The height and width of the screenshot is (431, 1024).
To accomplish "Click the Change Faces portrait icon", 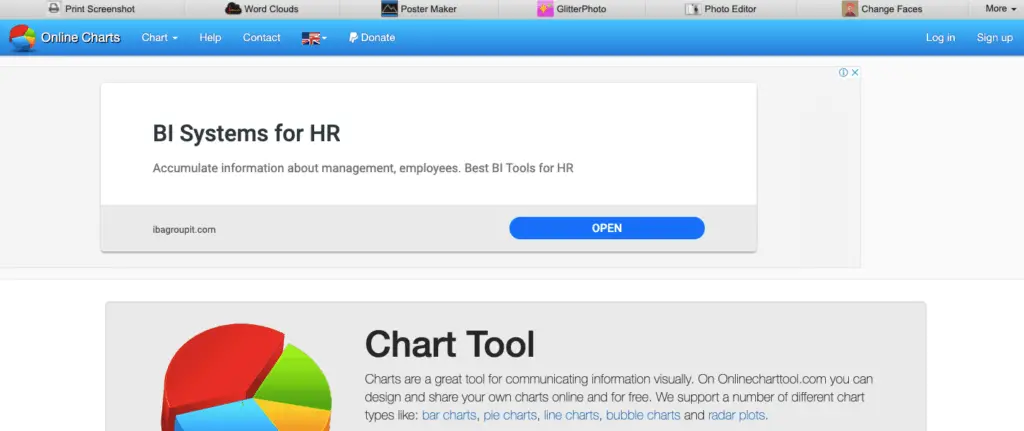I will [x=850, y=8].
